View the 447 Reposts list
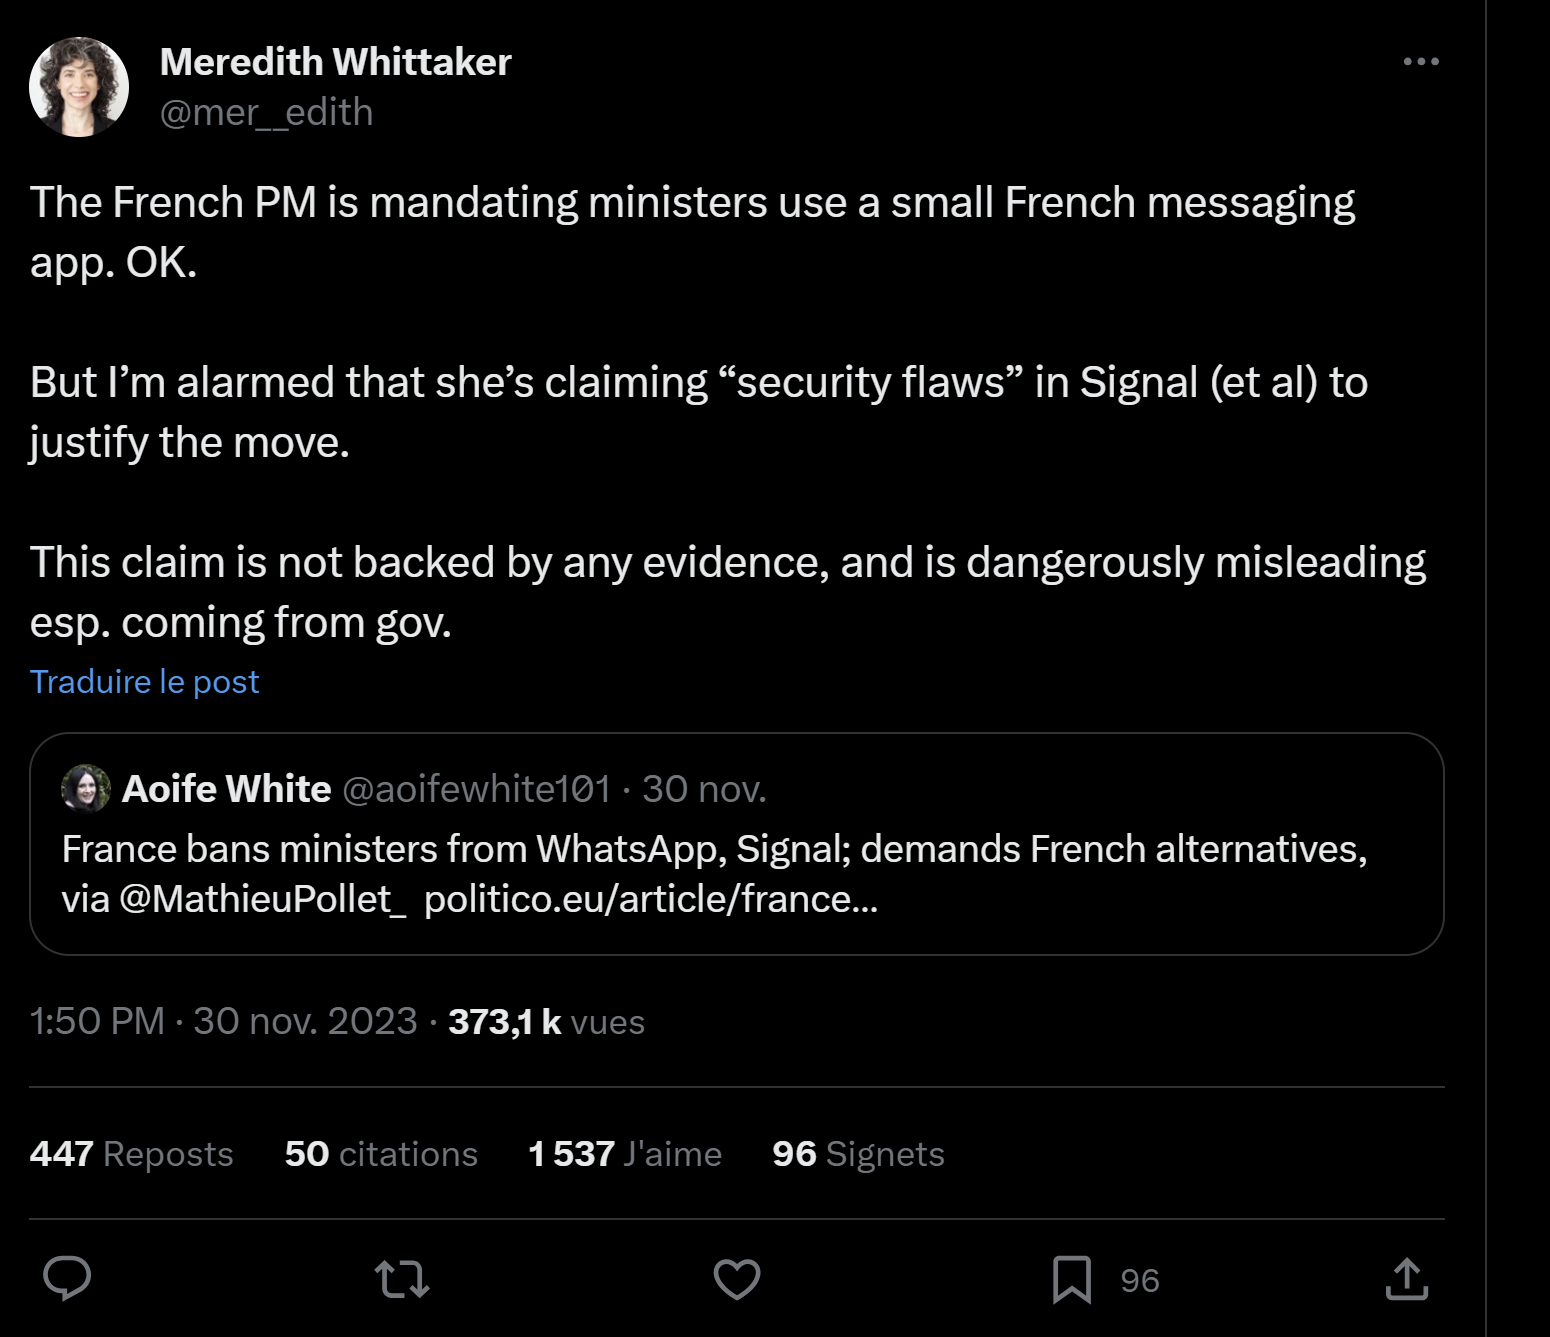Screen dimensions: 1550x1337 [x=131, y=1153]
